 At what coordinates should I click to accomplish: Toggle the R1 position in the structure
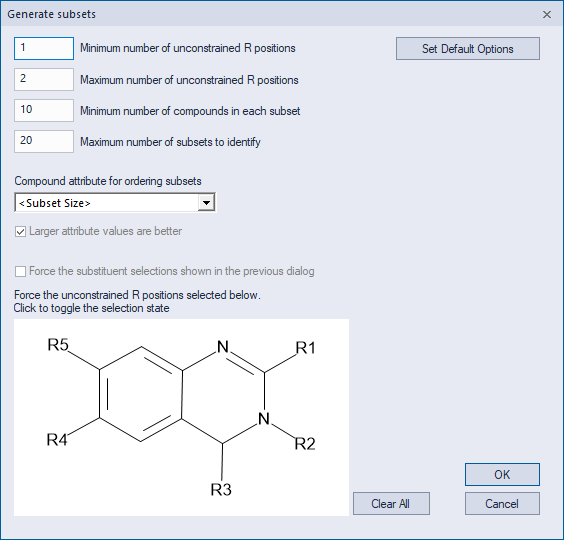coord(305,348)
